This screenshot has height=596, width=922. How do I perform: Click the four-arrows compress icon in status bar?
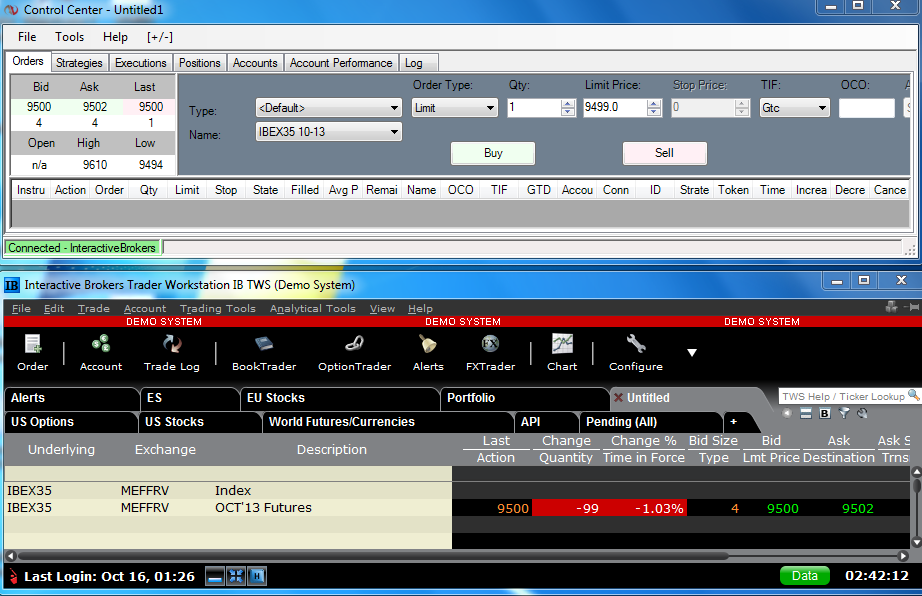pos(236,577)
